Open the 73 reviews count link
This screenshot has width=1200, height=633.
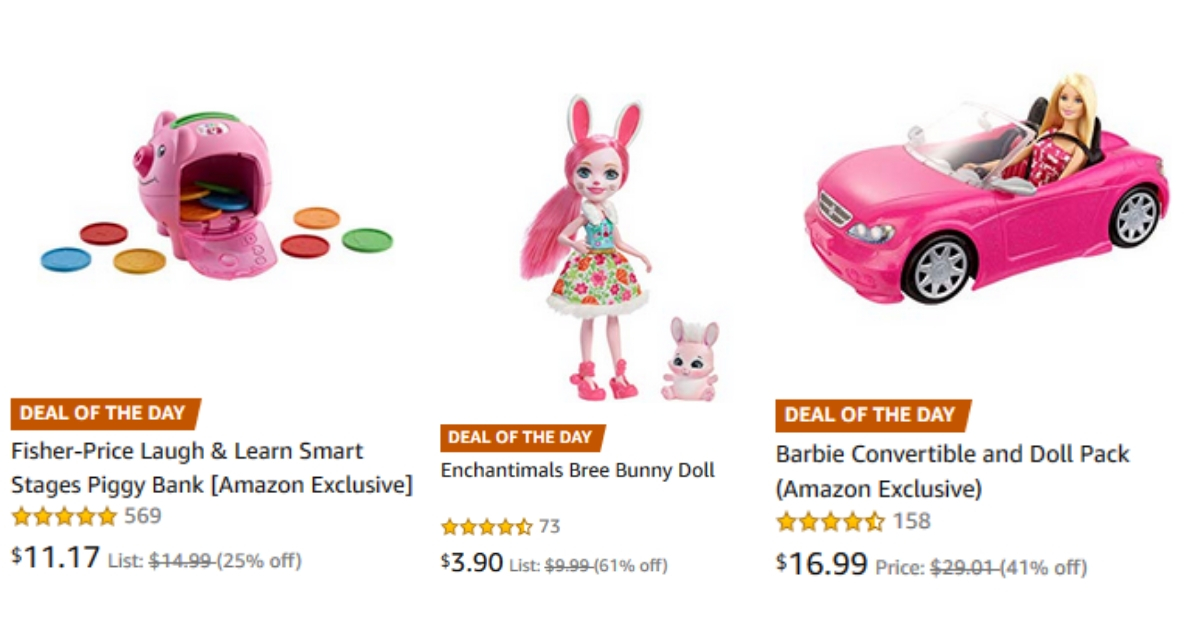[x=550, y=527]
